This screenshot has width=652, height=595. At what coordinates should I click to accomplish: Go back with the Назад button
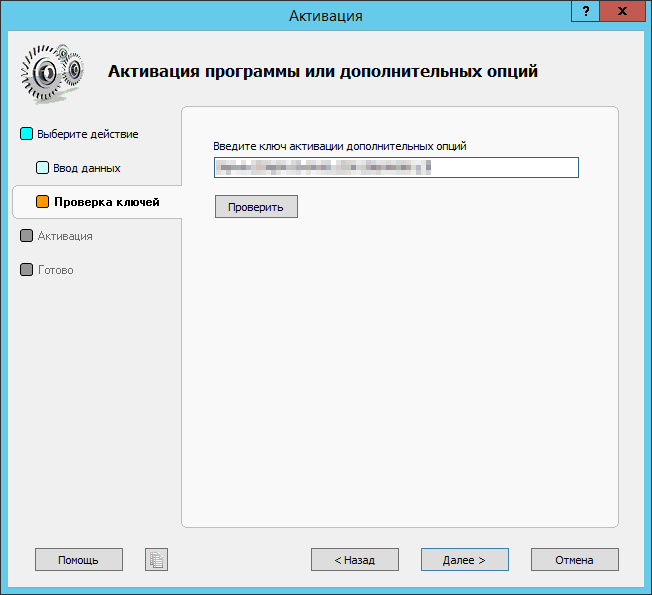(355, 560)
